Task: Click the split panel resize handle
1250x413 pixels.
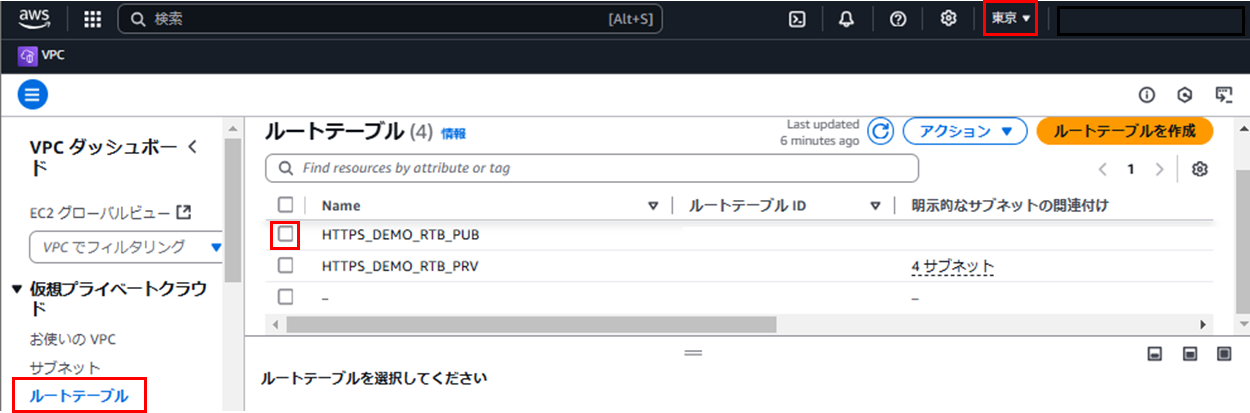Action: pos(693,353)
